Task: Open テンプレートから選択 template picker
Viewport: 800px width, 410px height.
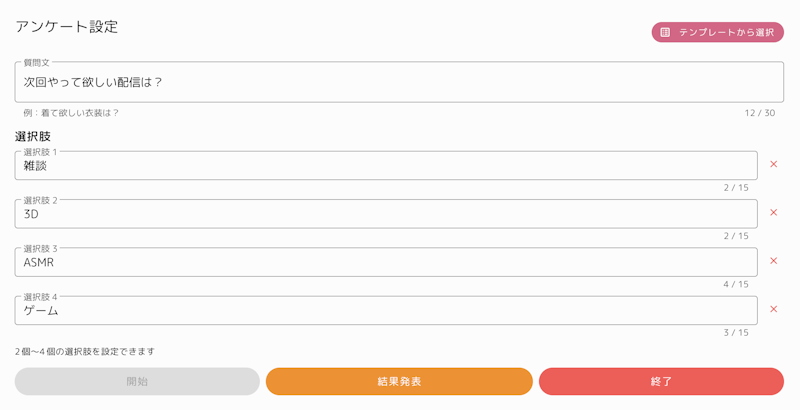Action: click(x=717, y=32)
